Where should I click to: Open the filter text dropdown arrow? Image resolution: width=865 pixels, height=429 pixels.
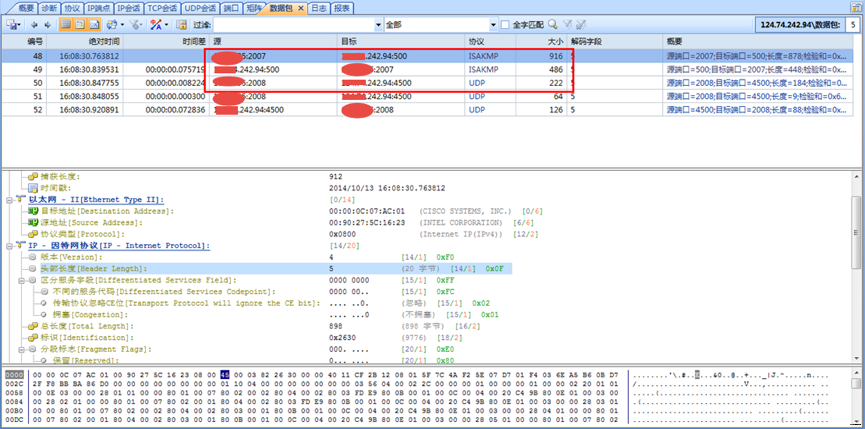[x=375, y=23]
